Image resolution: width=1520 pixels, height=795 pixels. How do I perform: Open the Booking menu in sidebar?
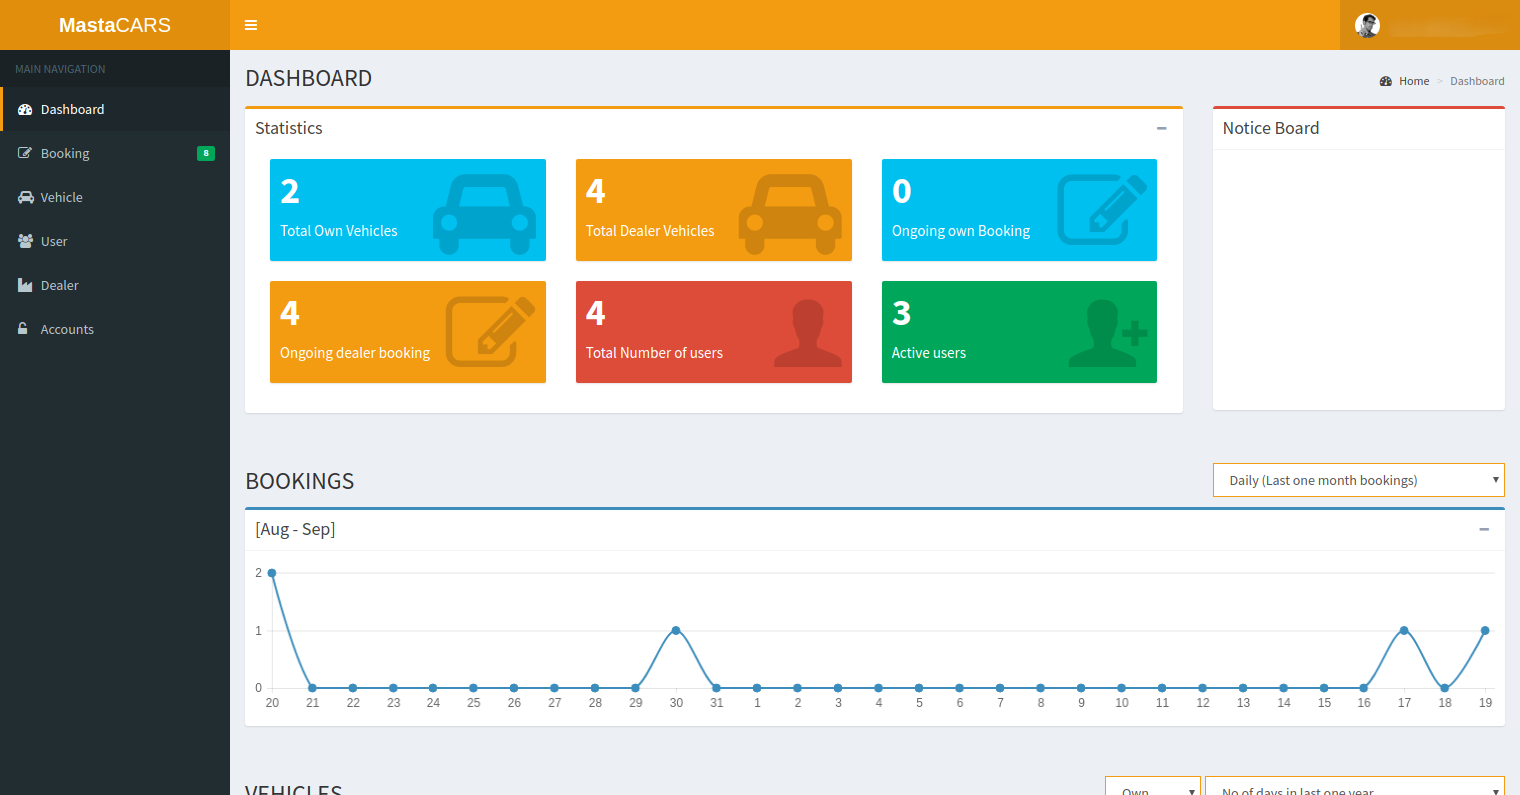pyautogui.click(x=65, y=153)
